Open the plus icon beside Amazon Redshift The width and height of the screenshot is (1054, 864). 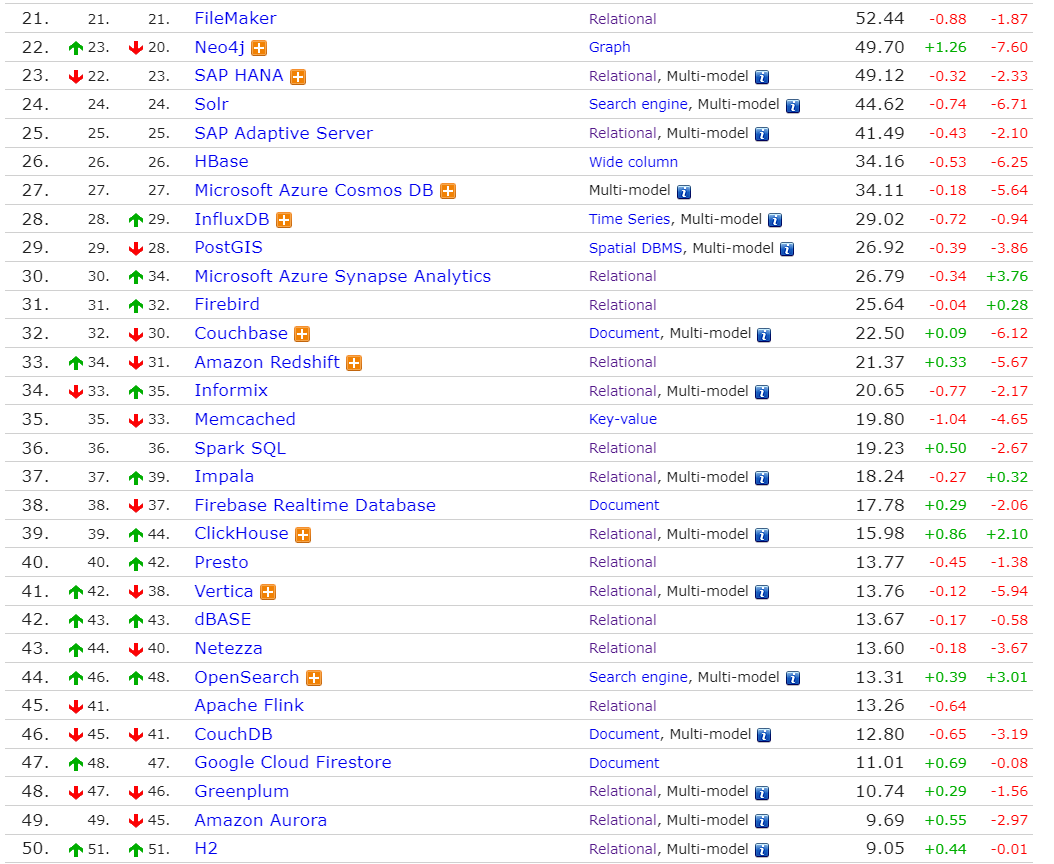click(x=354, y=363)
